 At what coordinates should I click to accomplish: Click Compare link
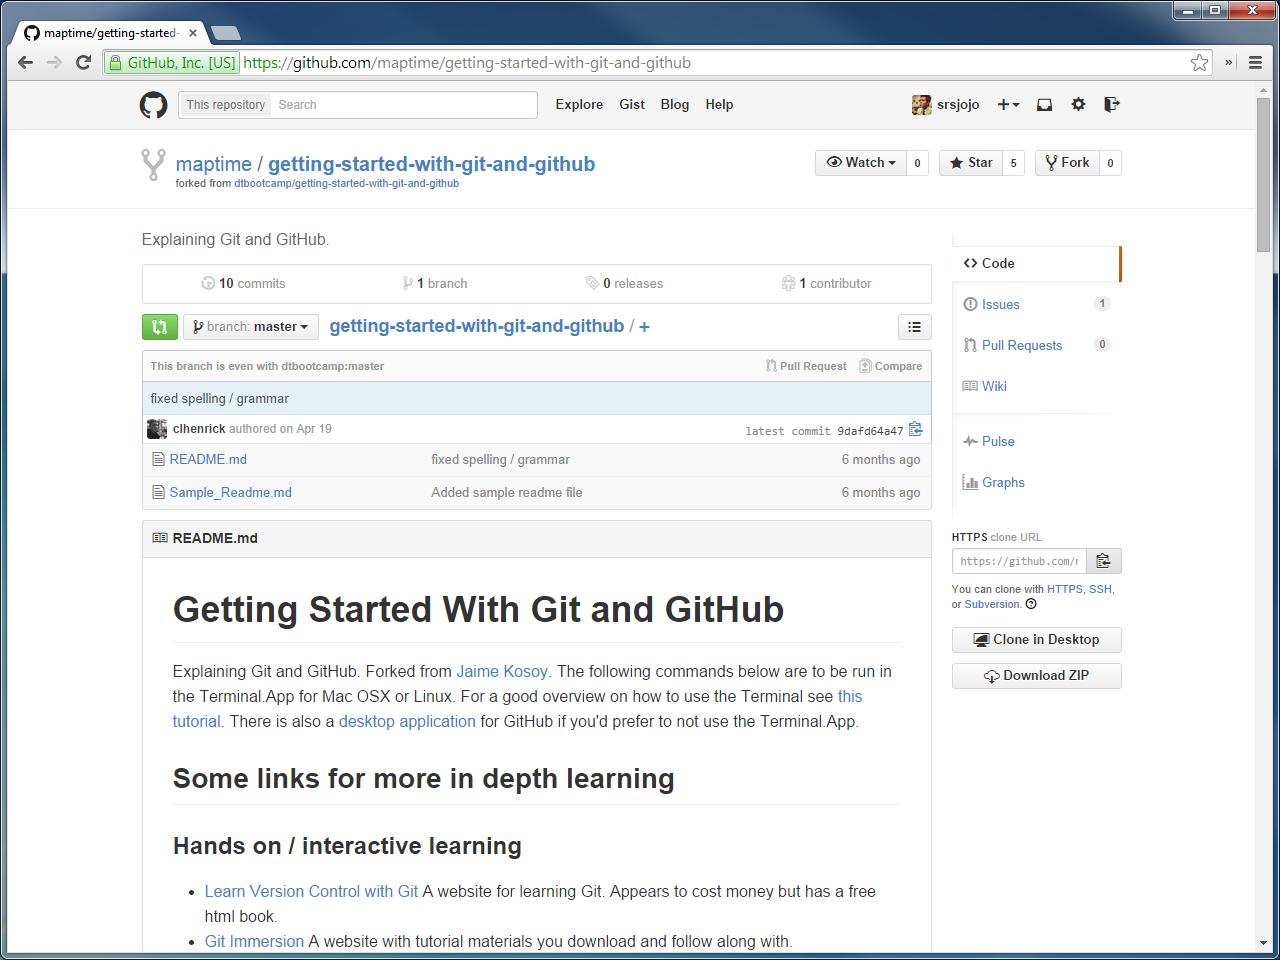[x=891, y=366]
